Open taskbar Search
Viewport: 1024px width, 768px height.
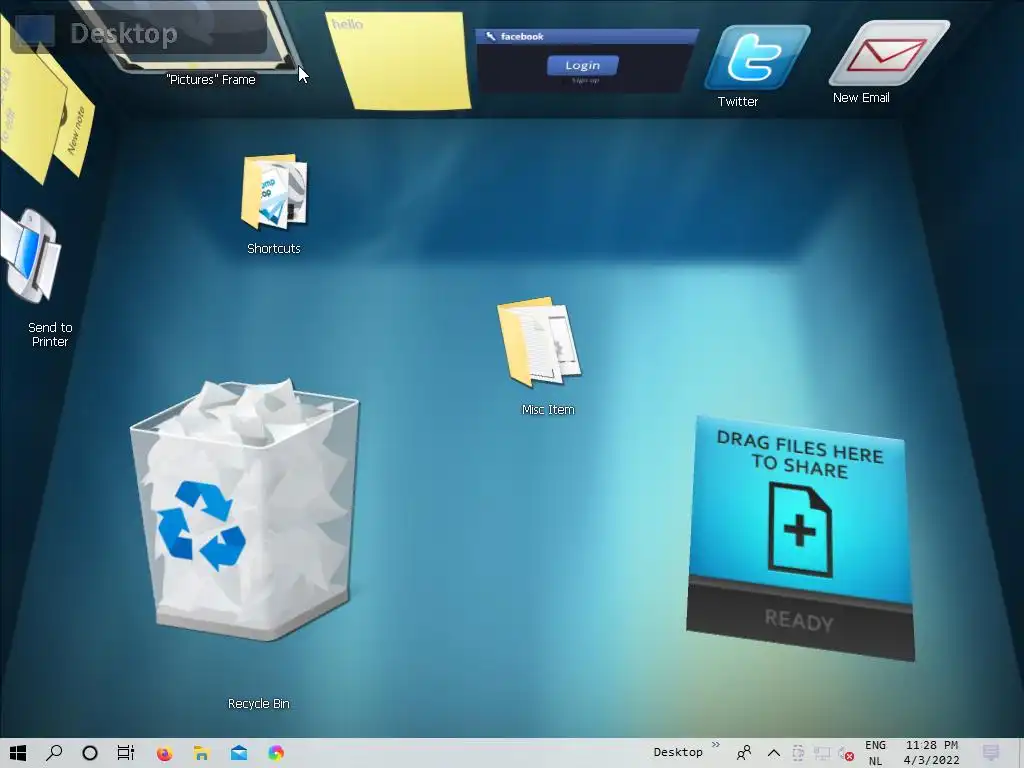(x=54, y=753)
